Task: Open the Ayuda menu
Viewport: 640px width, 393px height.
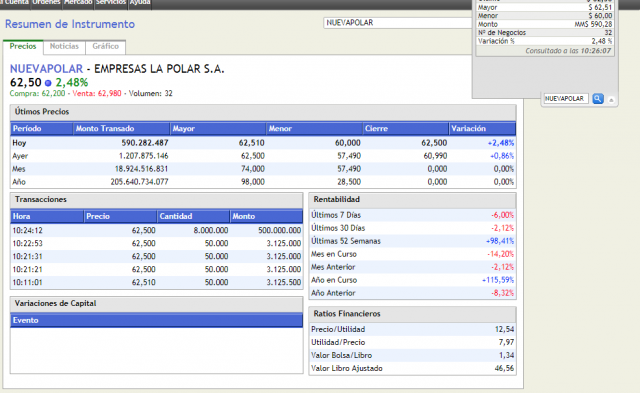Action: click(140, 2)
